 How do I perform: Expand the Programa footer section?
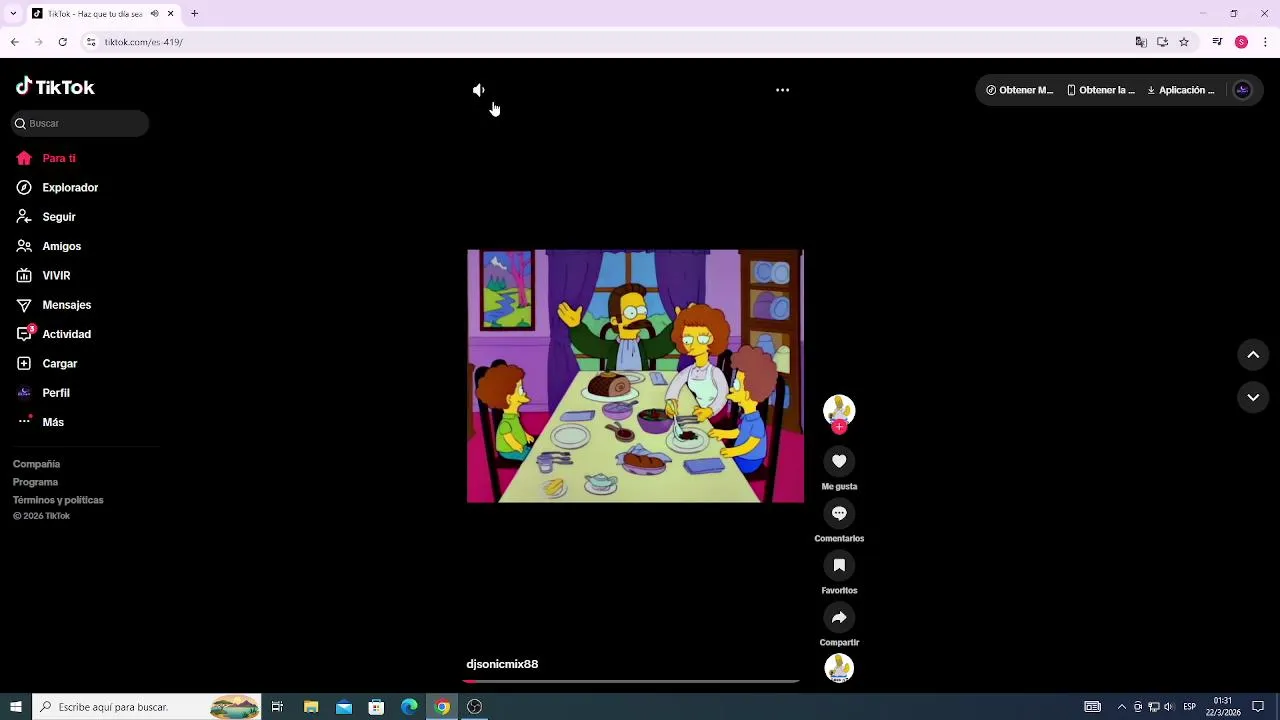coord(35,482)
